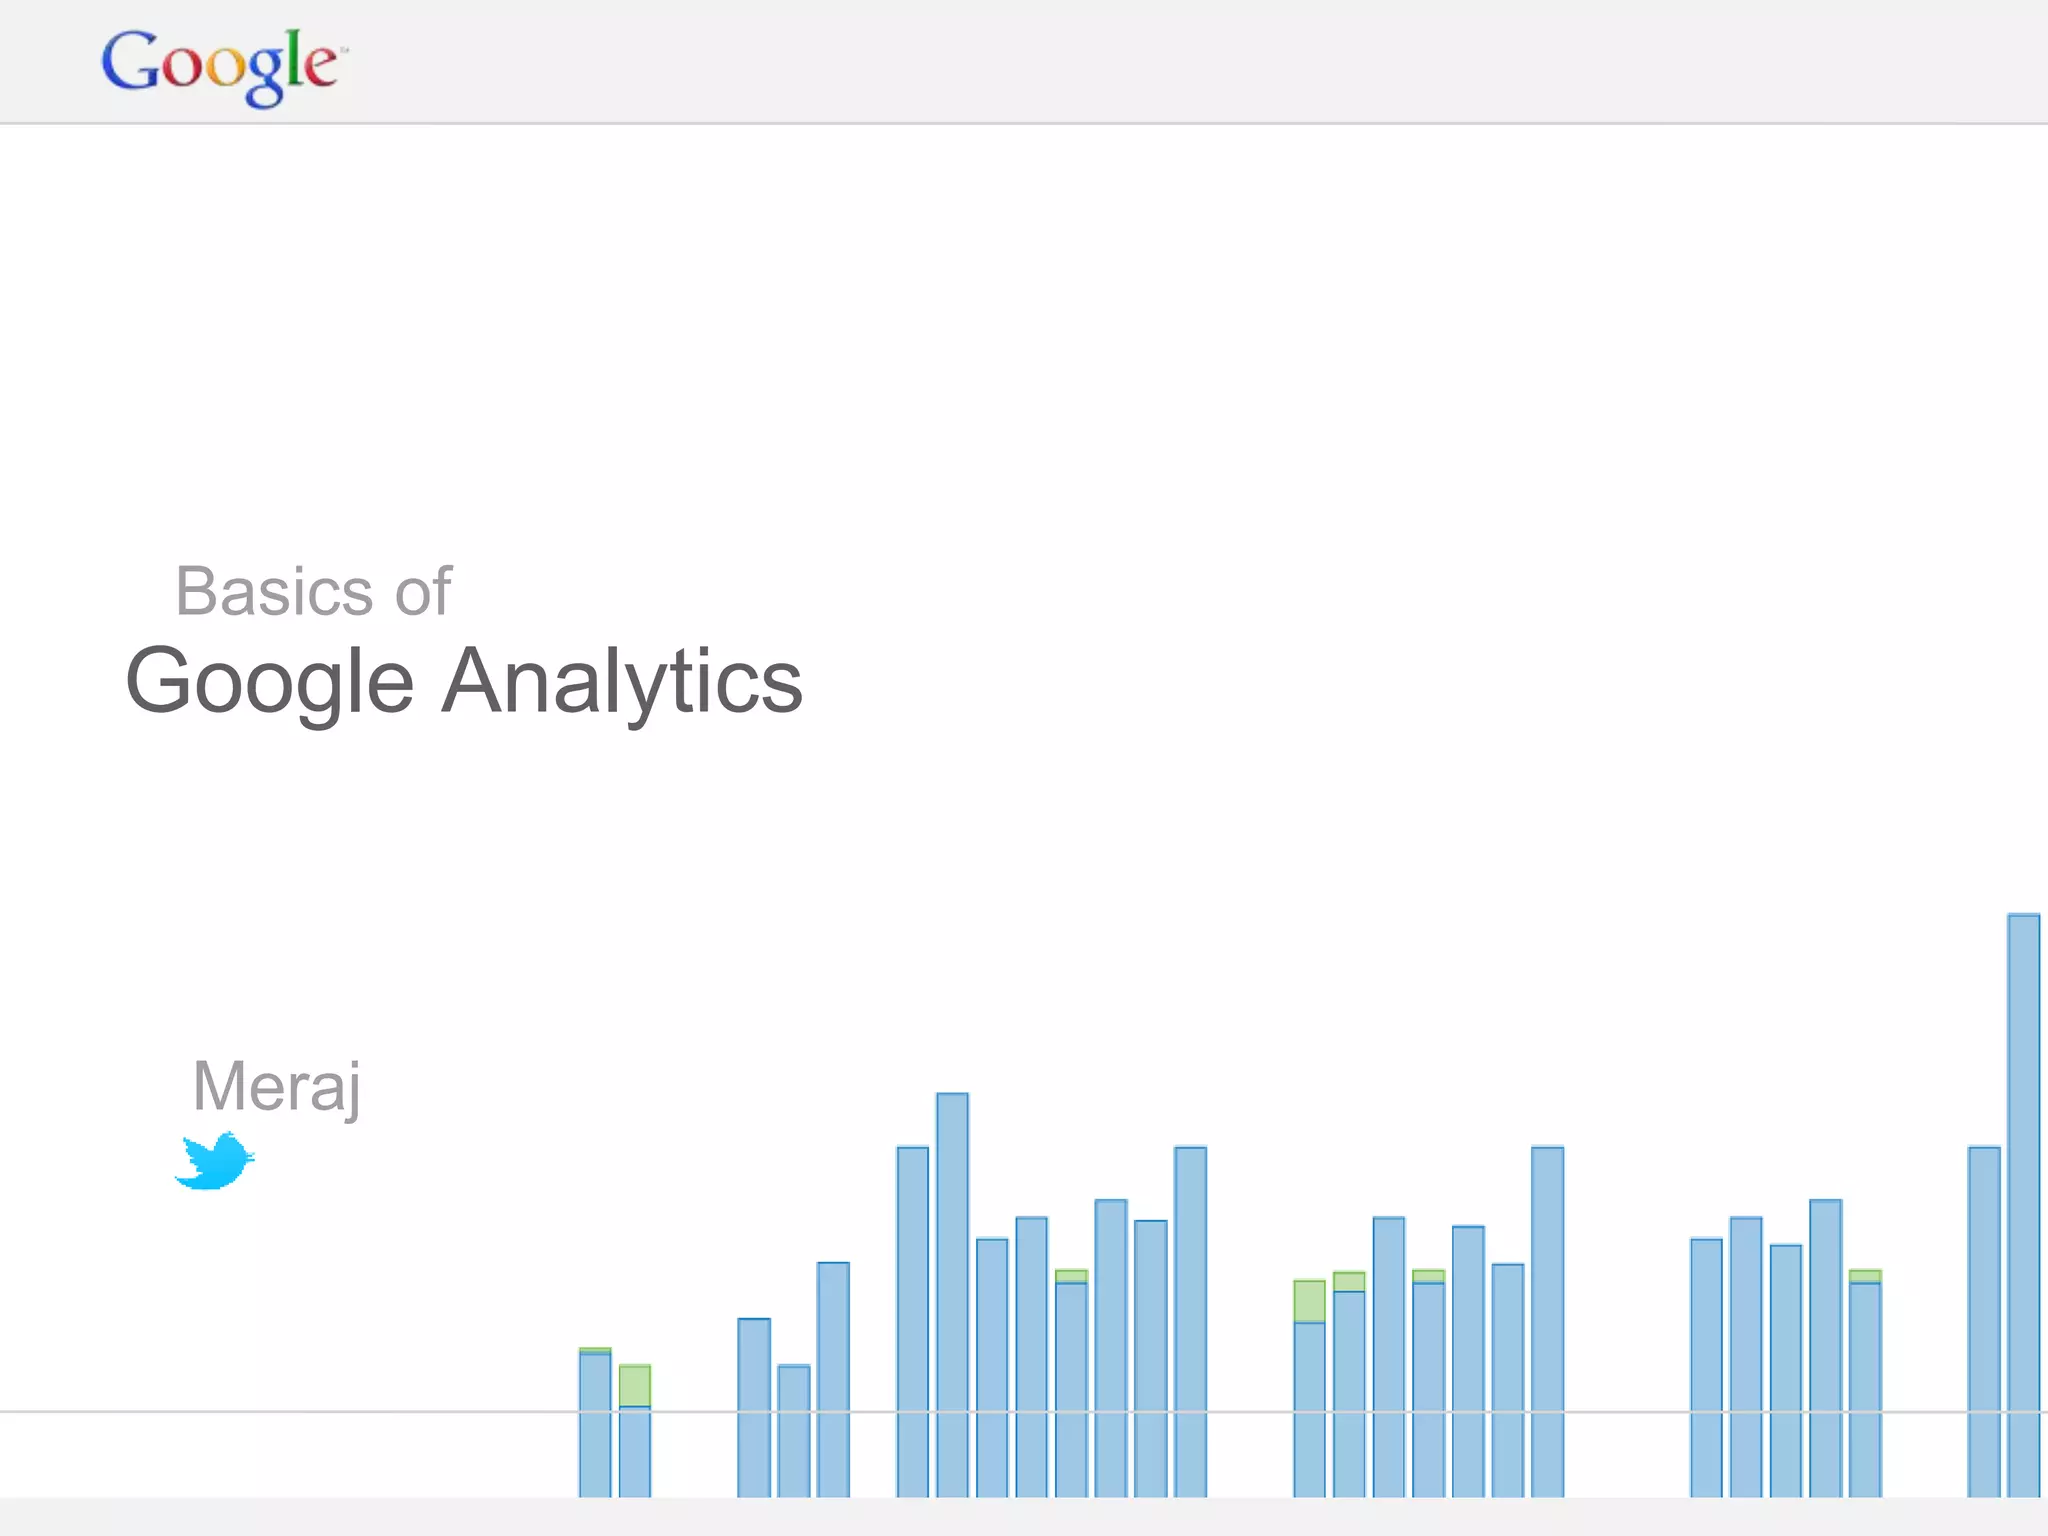The width and height of the screenshot is (2048, 1536).
Task: Click the tallest blue bar at the chart's right edge
Action: (2023, 1200)
